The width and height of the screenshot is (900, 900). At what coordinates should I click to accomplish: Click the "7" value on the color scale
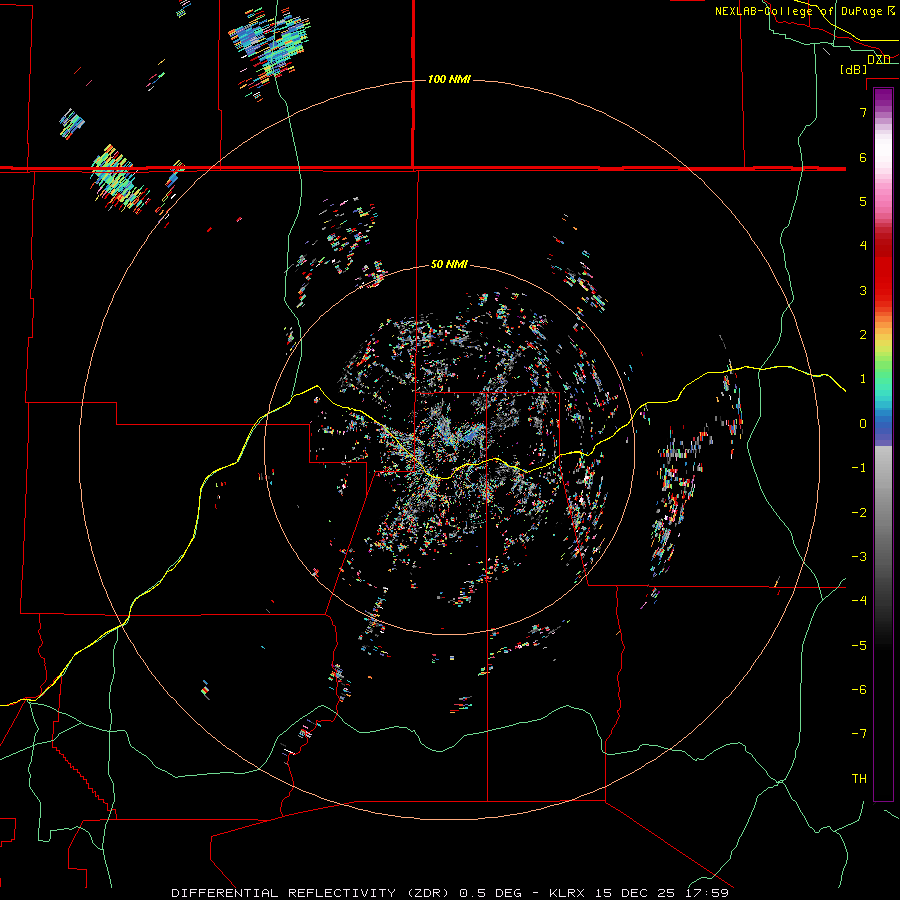click(863, 112)
